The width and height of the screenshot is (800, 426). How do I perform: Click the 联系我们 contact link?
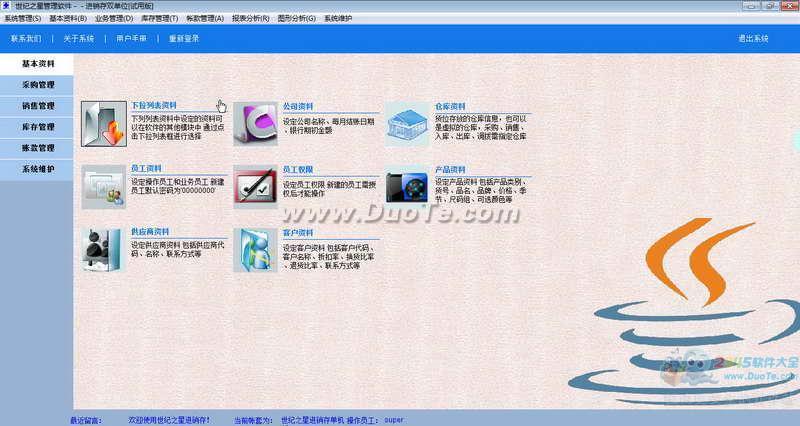pos(26,39)
